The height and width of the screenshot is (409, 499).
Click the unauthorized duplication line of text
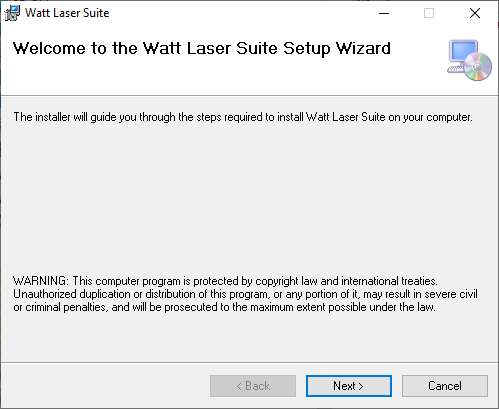(245, 294)
